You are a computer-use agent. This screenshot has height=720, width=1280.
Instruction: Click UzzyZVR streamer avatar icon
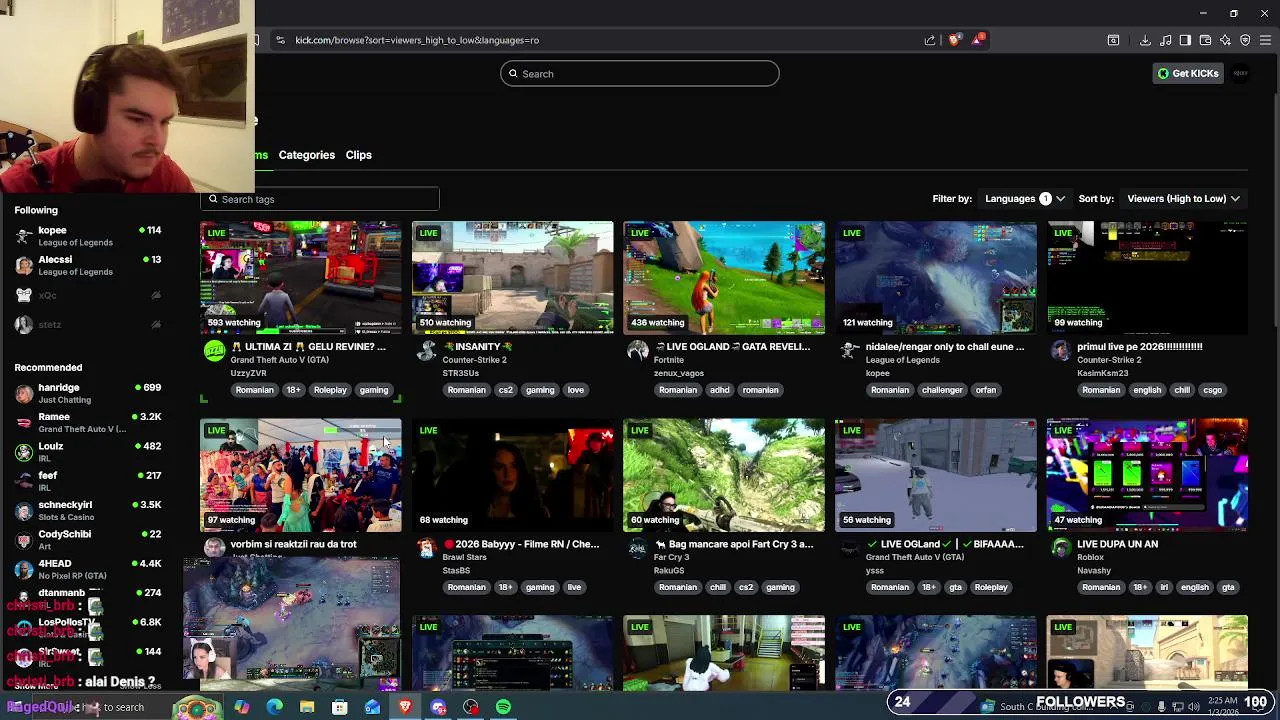(x=214, y=351)
